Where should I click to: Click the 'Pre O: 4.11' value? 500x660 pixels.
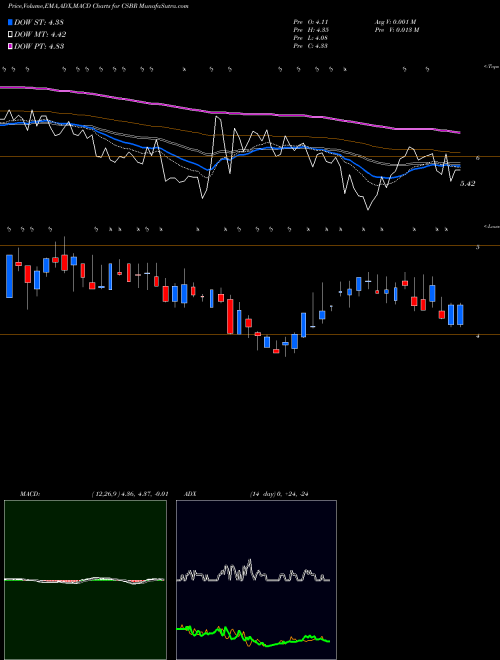pyautogui.click(x=311, y=22)
